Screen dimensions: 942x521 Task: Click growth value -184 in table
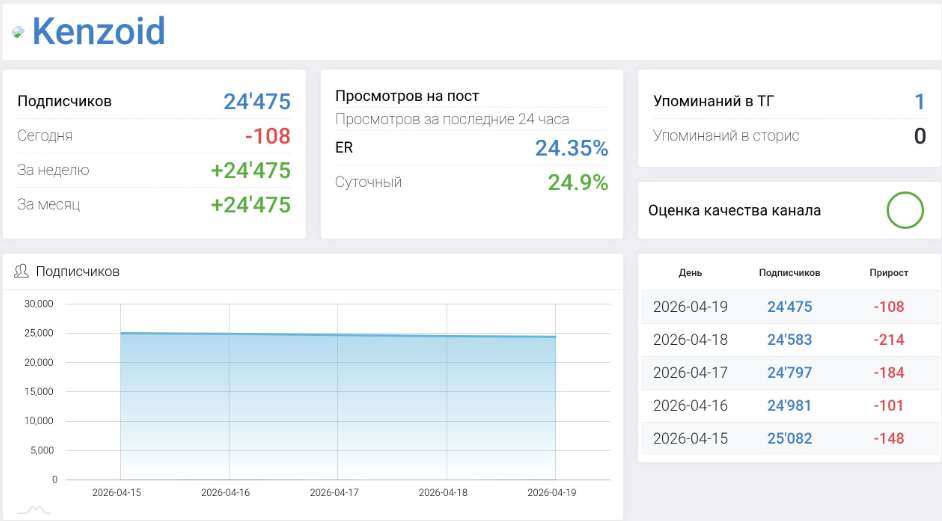[889, 373]
